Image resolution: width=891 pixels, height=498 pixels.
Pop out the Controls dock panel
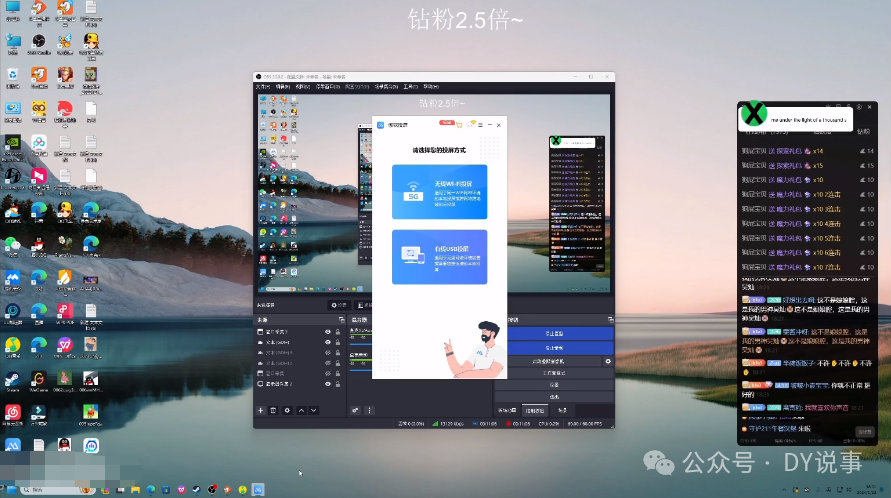click(610, 320)
